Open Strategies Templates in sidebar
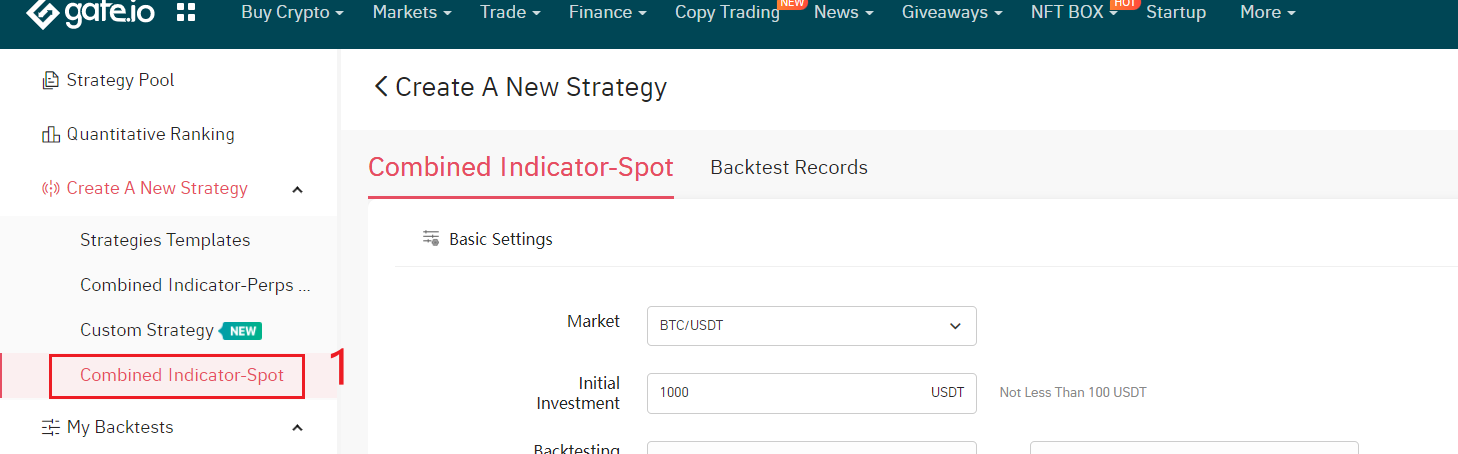The width and height of the screenshot is (1458, 454). click(165, 240)
